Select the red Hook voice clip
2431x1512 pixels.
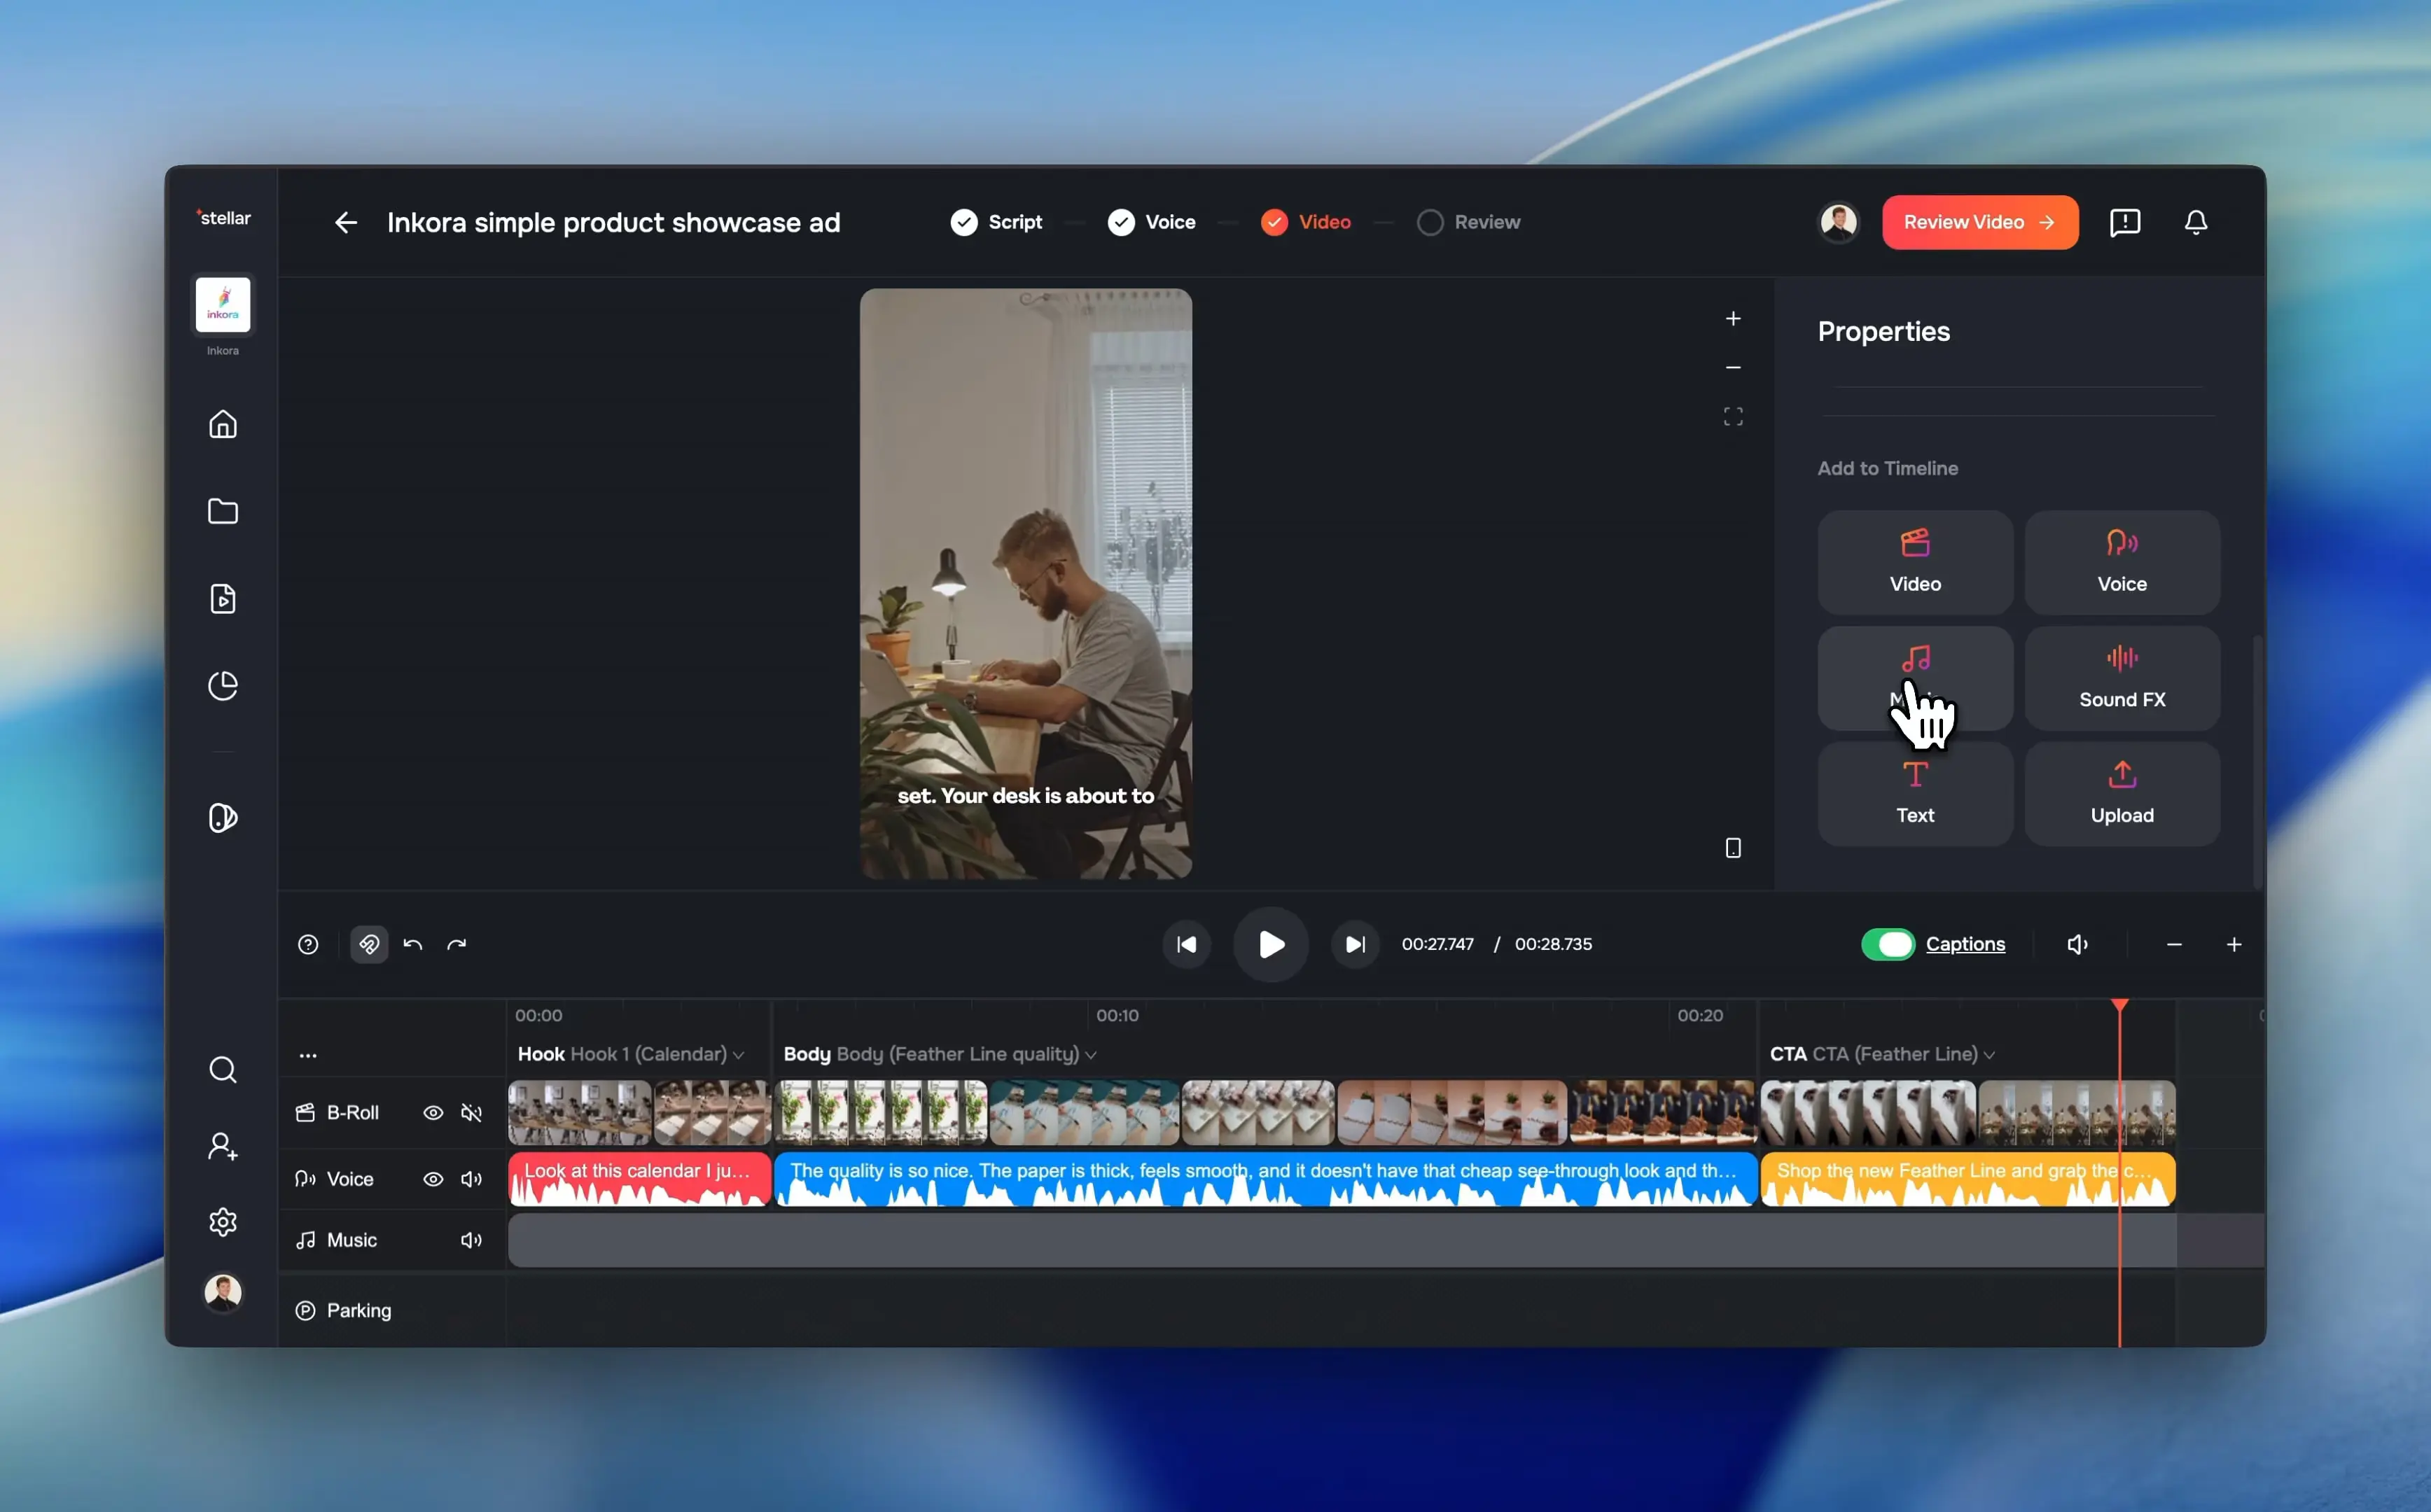[639, 1179]
